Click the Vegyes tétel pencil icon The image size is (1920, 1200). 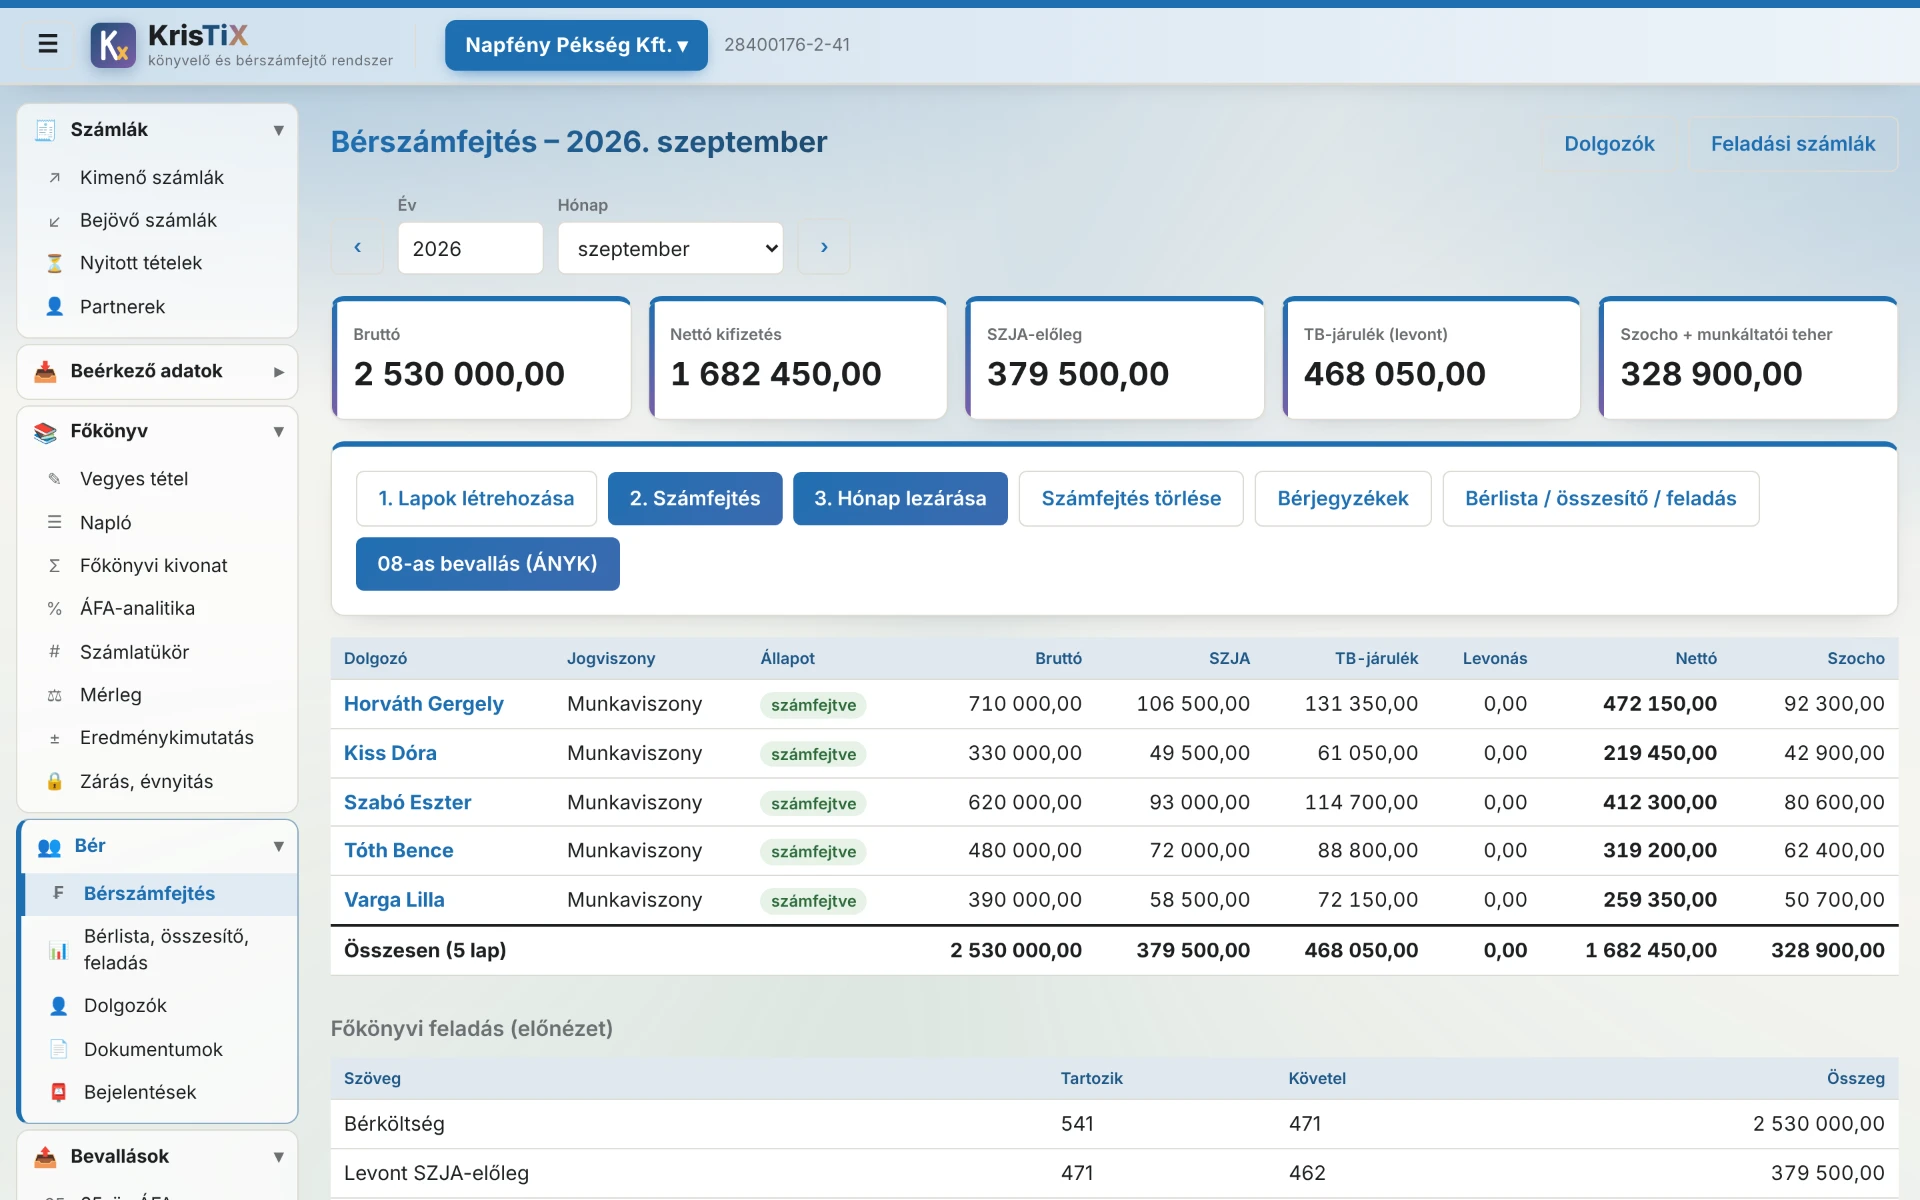pyautogui.click(x=55, y=479)
